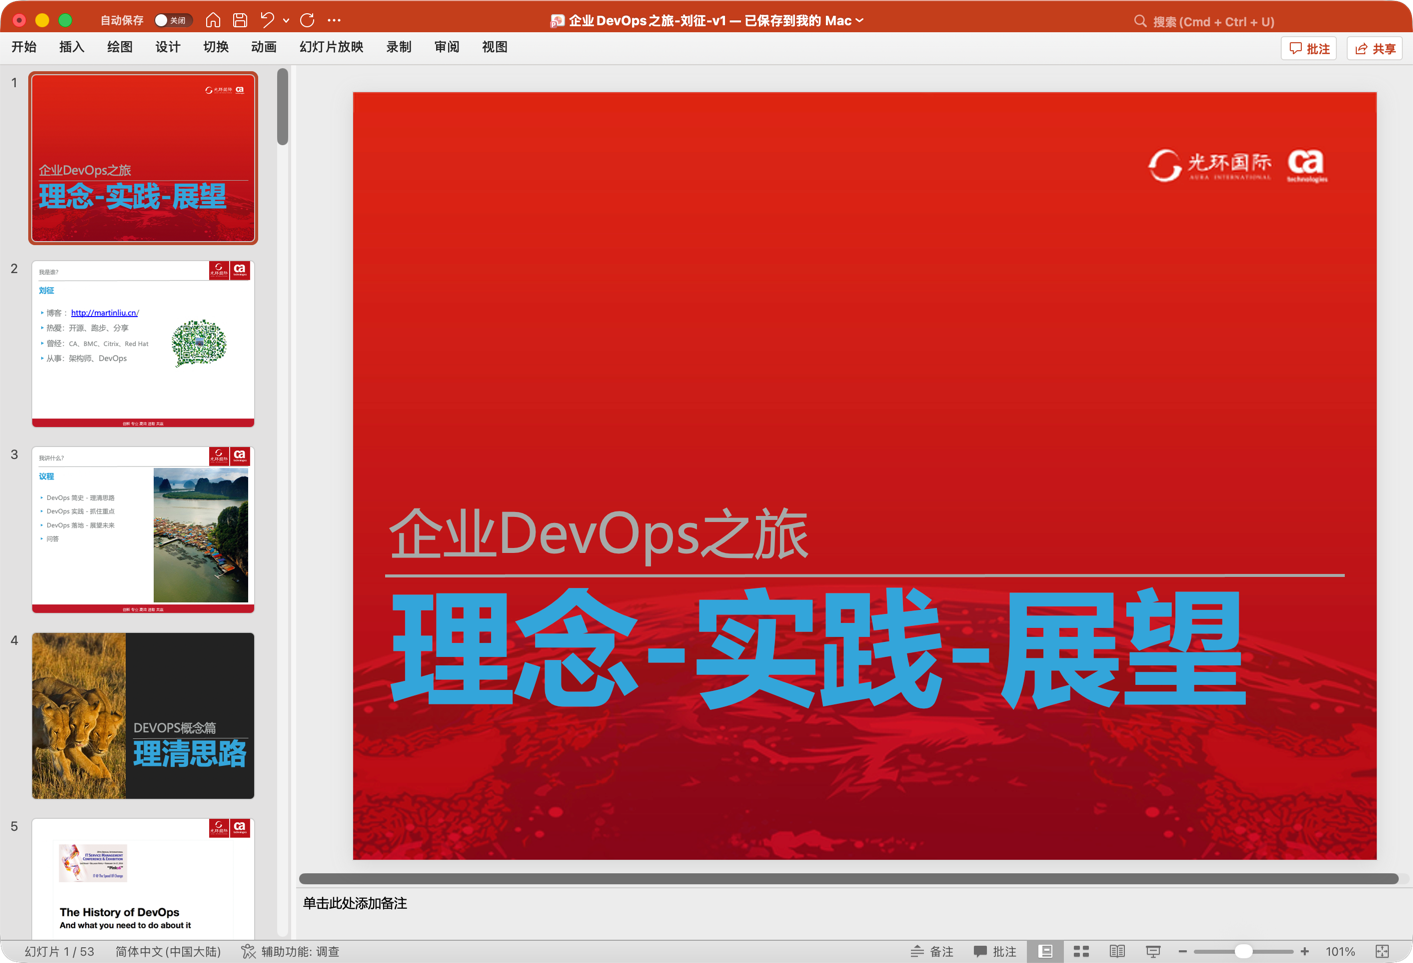
Task: Click the Save icon in the title bar
Action: 239,19
